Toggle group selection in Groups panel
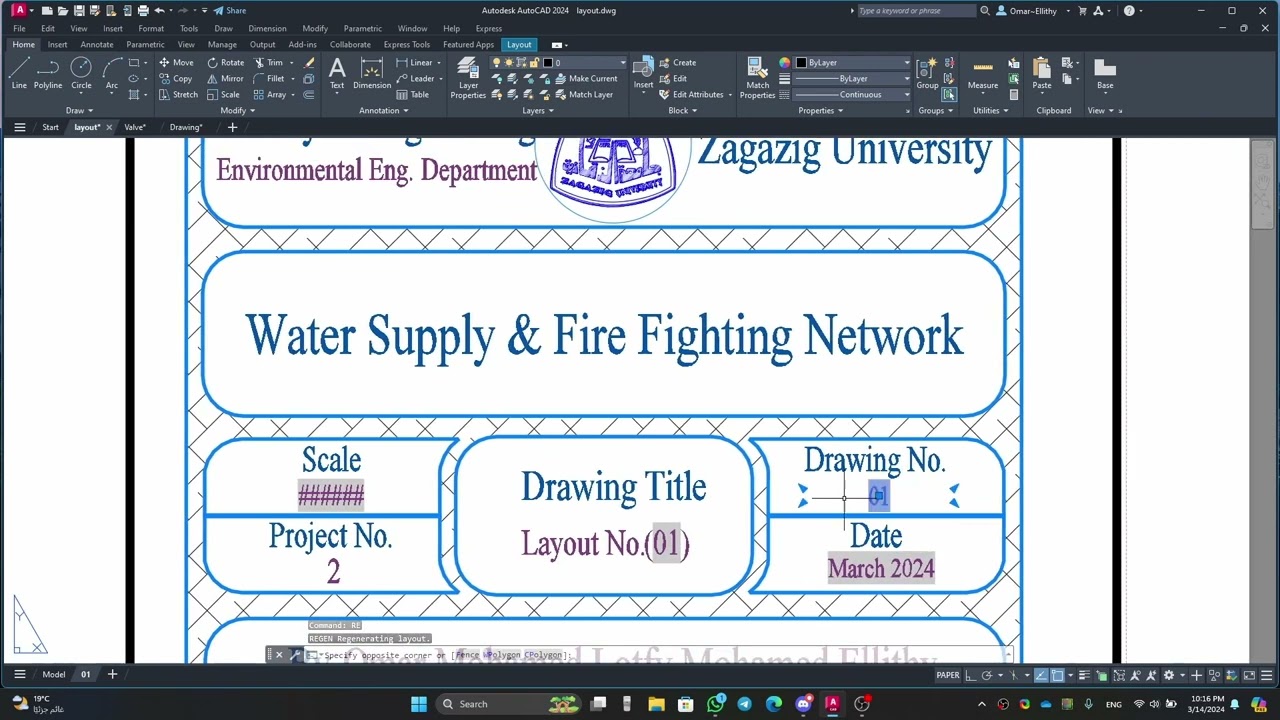1280x720 pixels. (x=949, y=94)
